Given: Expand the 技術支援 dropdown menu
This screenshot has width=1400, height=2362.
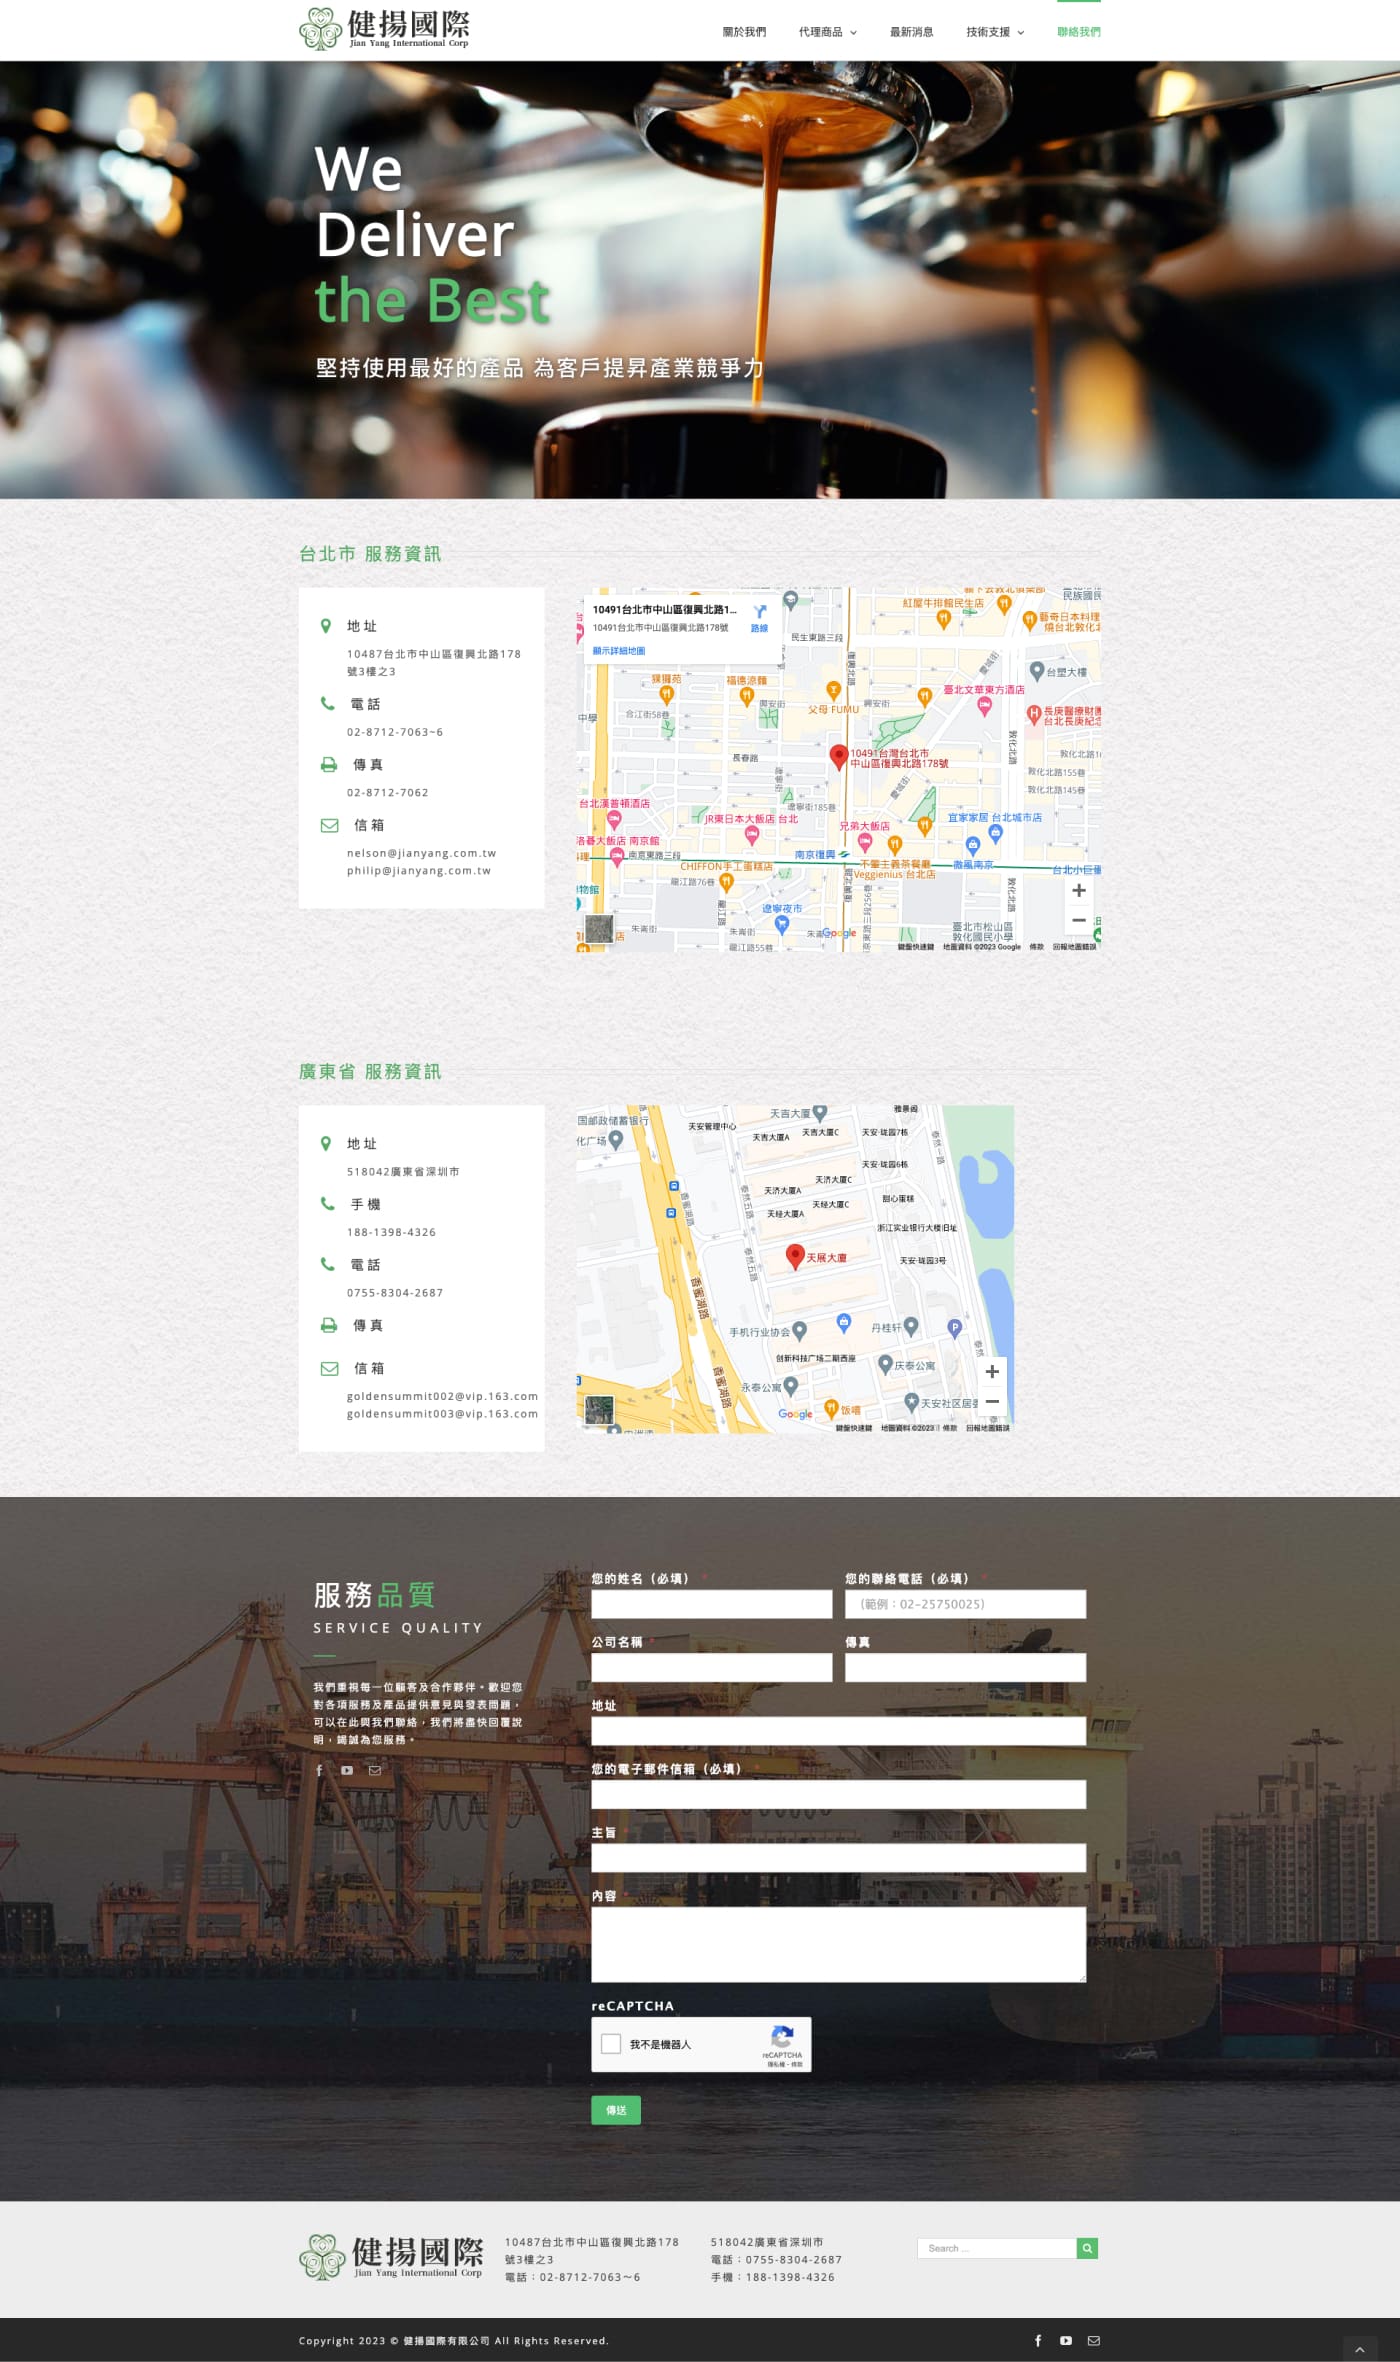Looking at the screenshot, I should [x=994, y=32].
